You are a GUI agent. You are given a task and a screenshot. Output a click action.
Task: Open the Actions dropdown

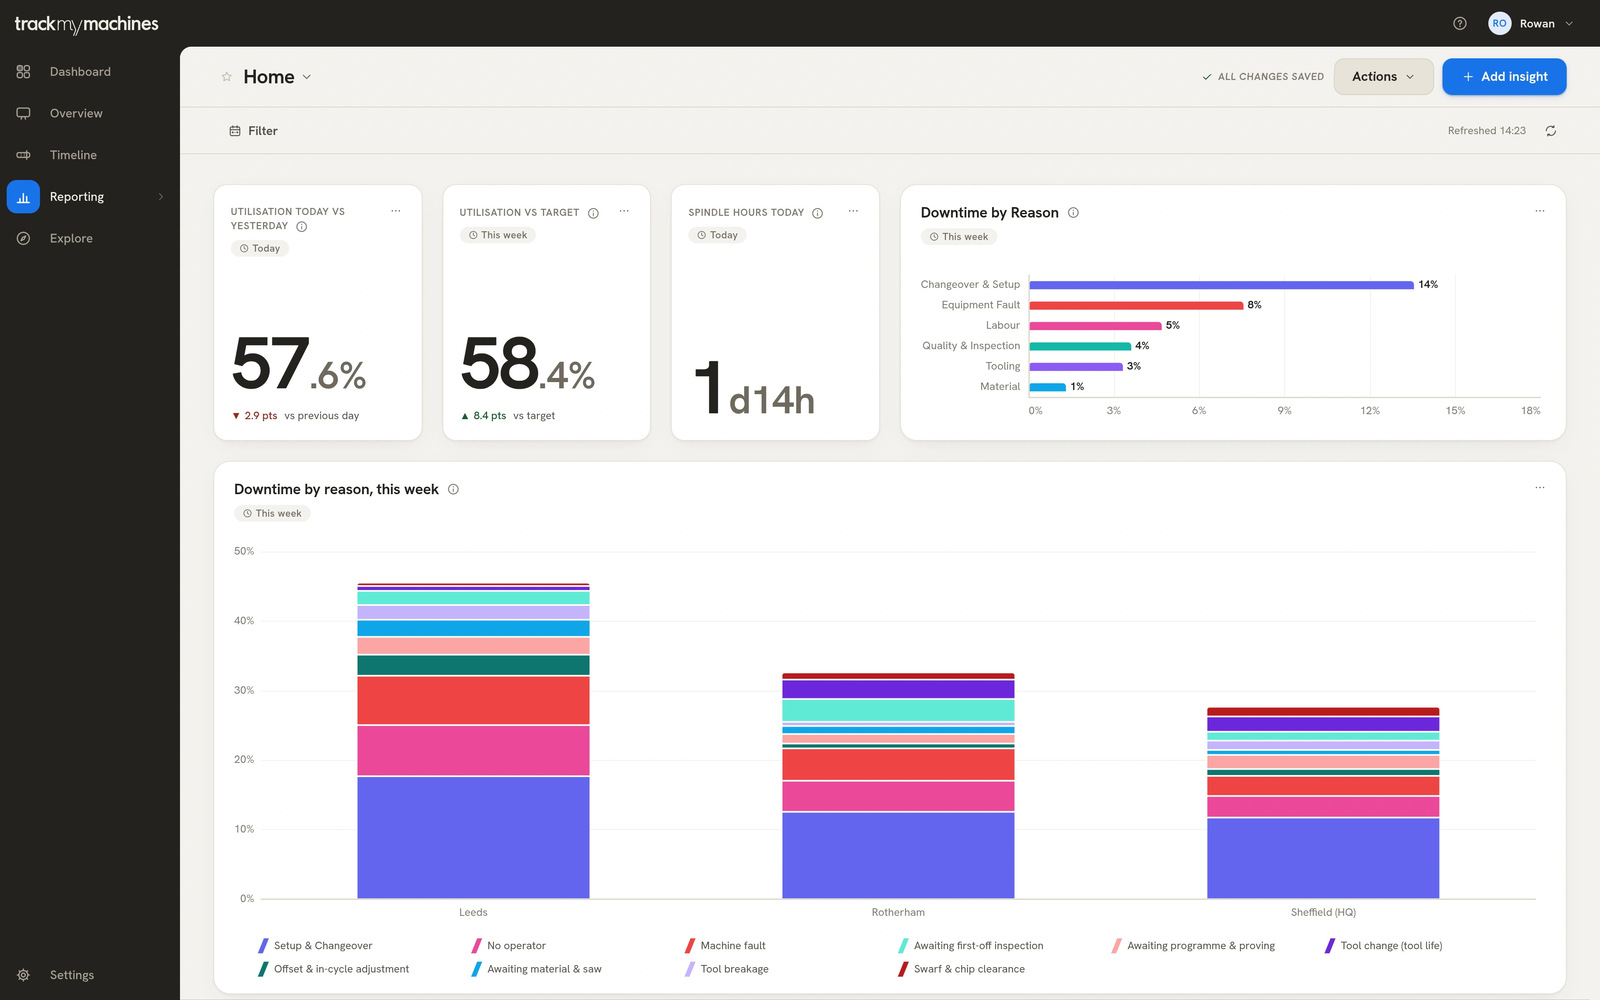(x=1383, y=77)
